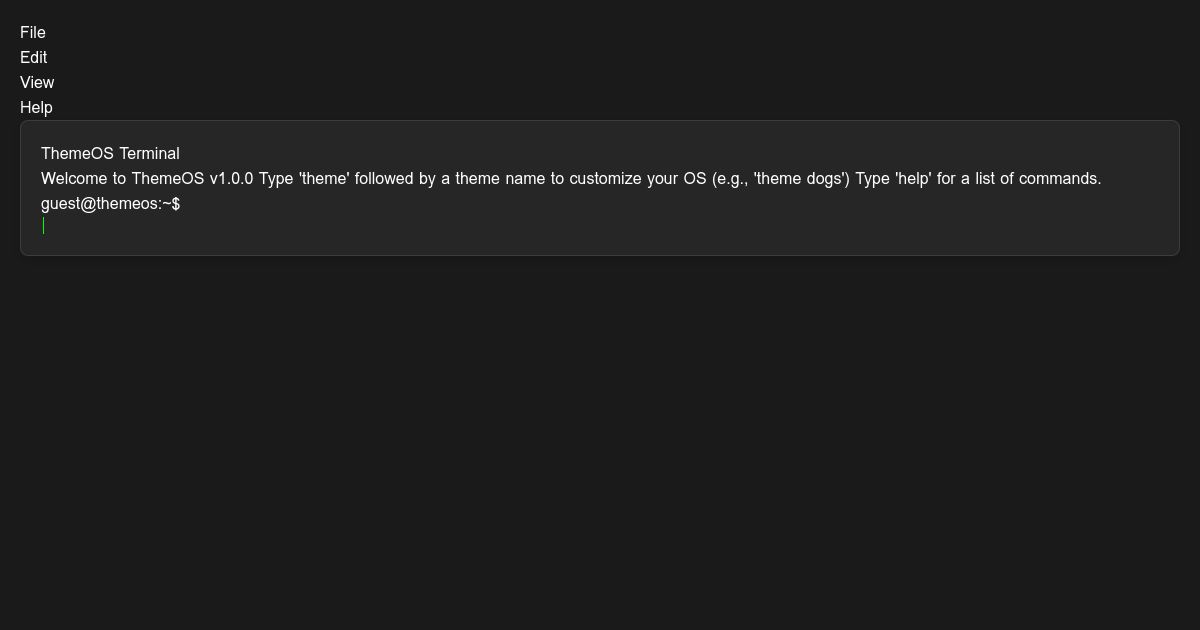Click the word 'guest' in the prompt
Viewport: 1200px width, 630px height.
pos(60,204)
